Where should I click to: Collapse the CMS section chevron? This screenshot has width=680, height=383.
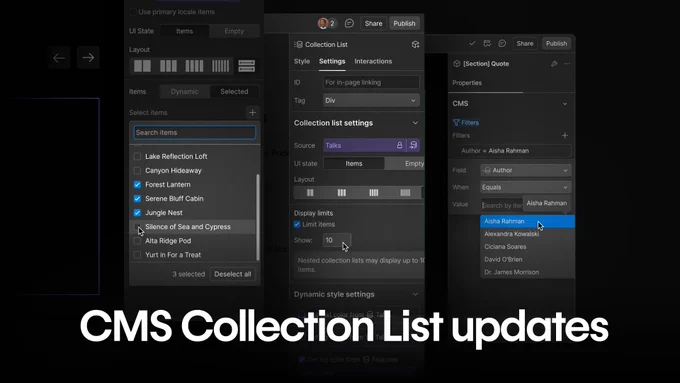click(565, 104)
